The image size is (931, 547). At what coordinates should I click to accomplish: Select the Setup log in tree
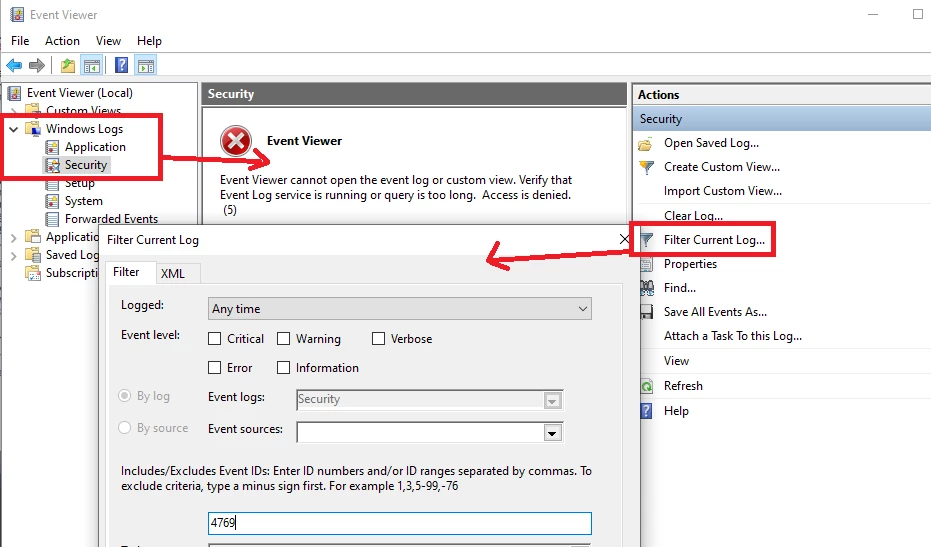click(x=80, y=183)
